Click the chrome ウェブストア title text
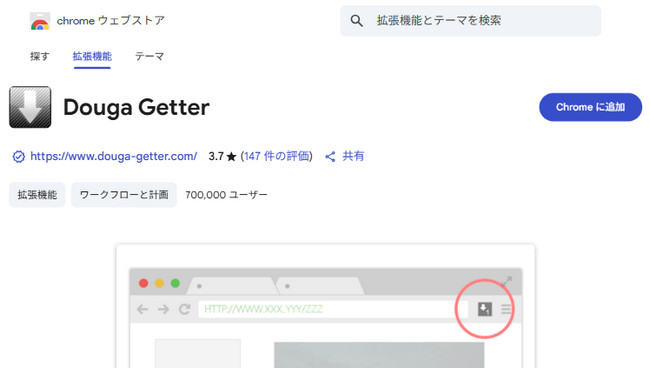This screenshot has height=368, width=650. pyautogui.click(x=111, y=21)
